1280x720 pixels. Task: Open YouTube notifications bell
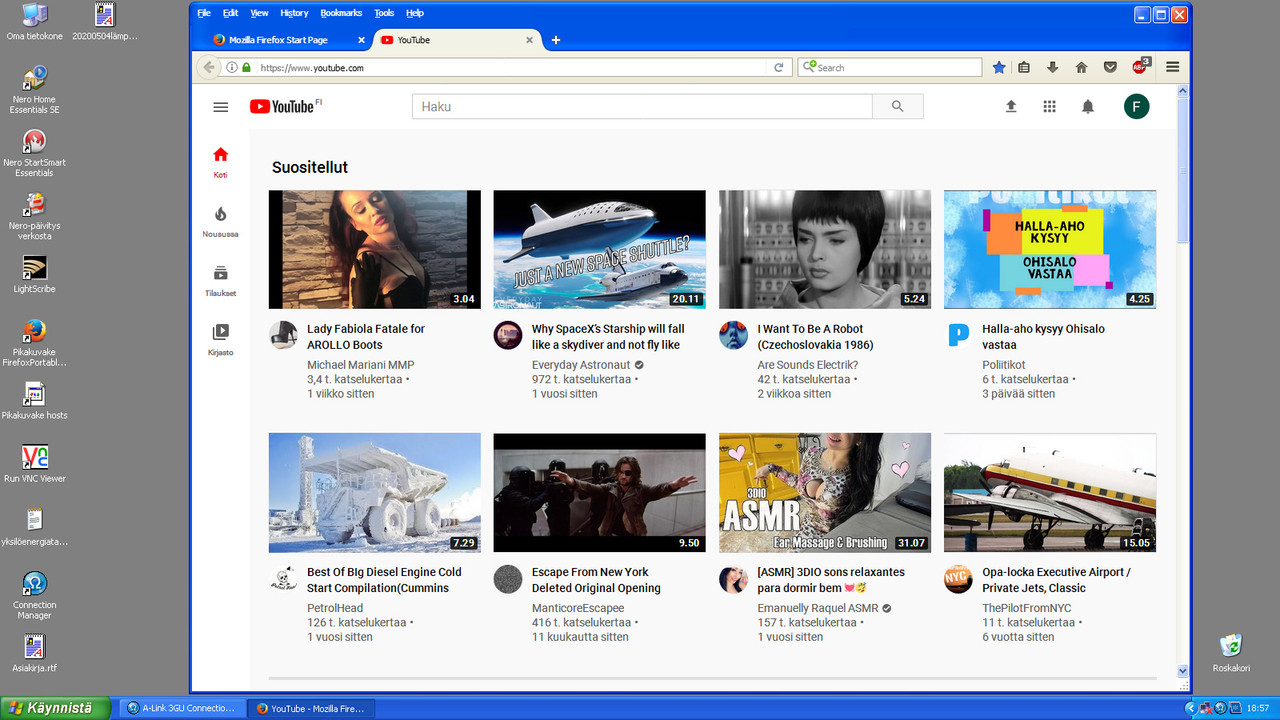click(x=1088, y=107)
